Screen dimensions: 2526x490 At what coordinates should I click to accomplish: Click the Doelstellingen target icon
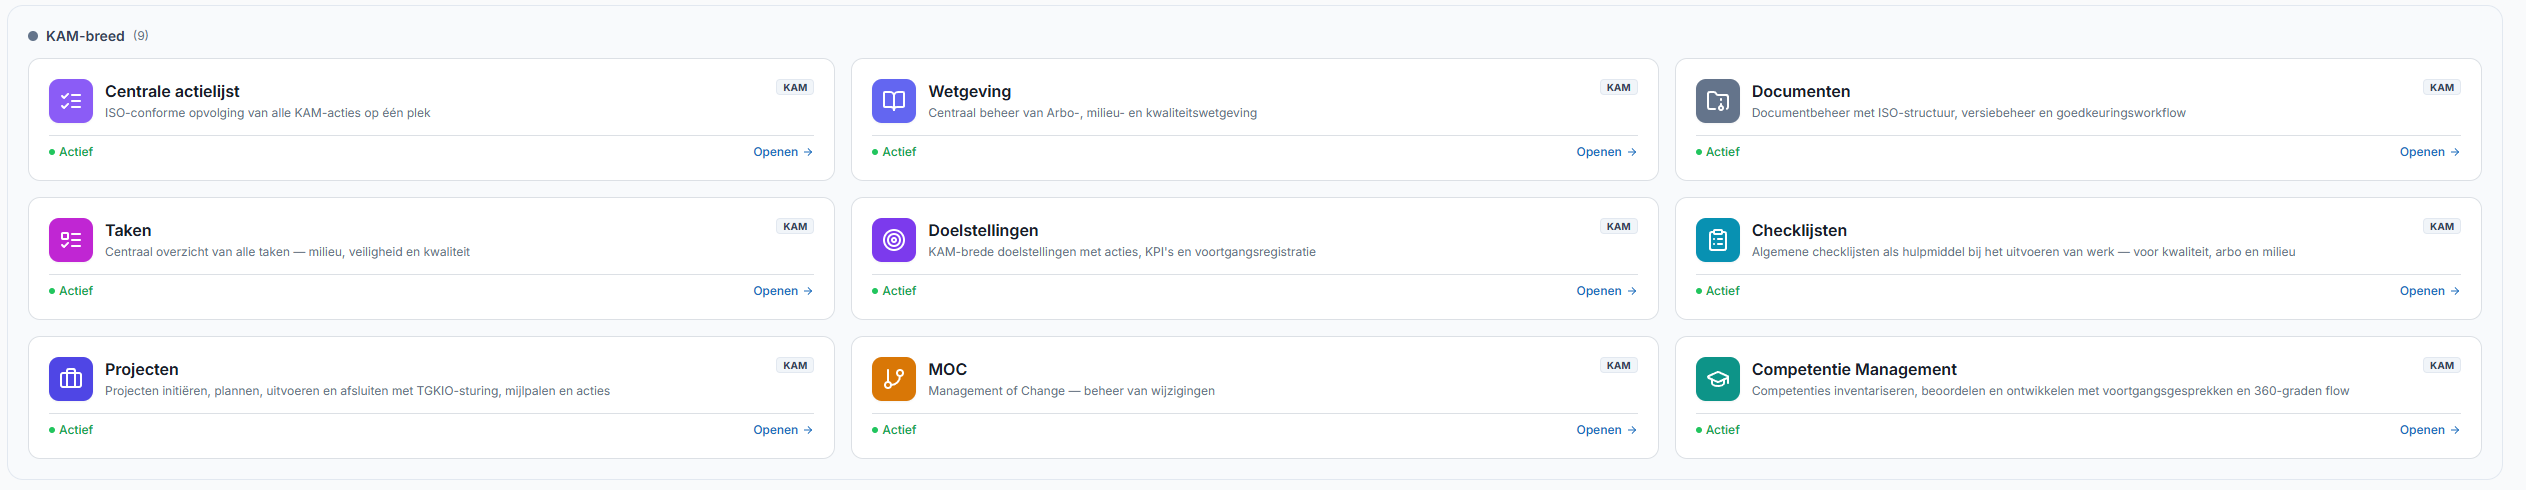tap(894, 240)
